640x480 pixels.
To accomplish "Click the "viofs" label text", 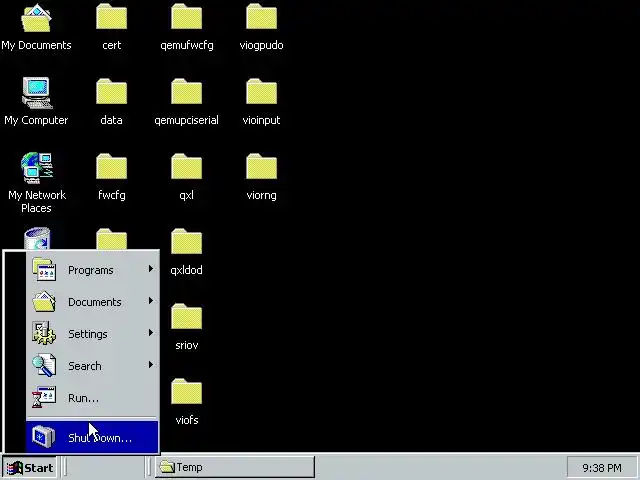I will (x=187, y=420).
